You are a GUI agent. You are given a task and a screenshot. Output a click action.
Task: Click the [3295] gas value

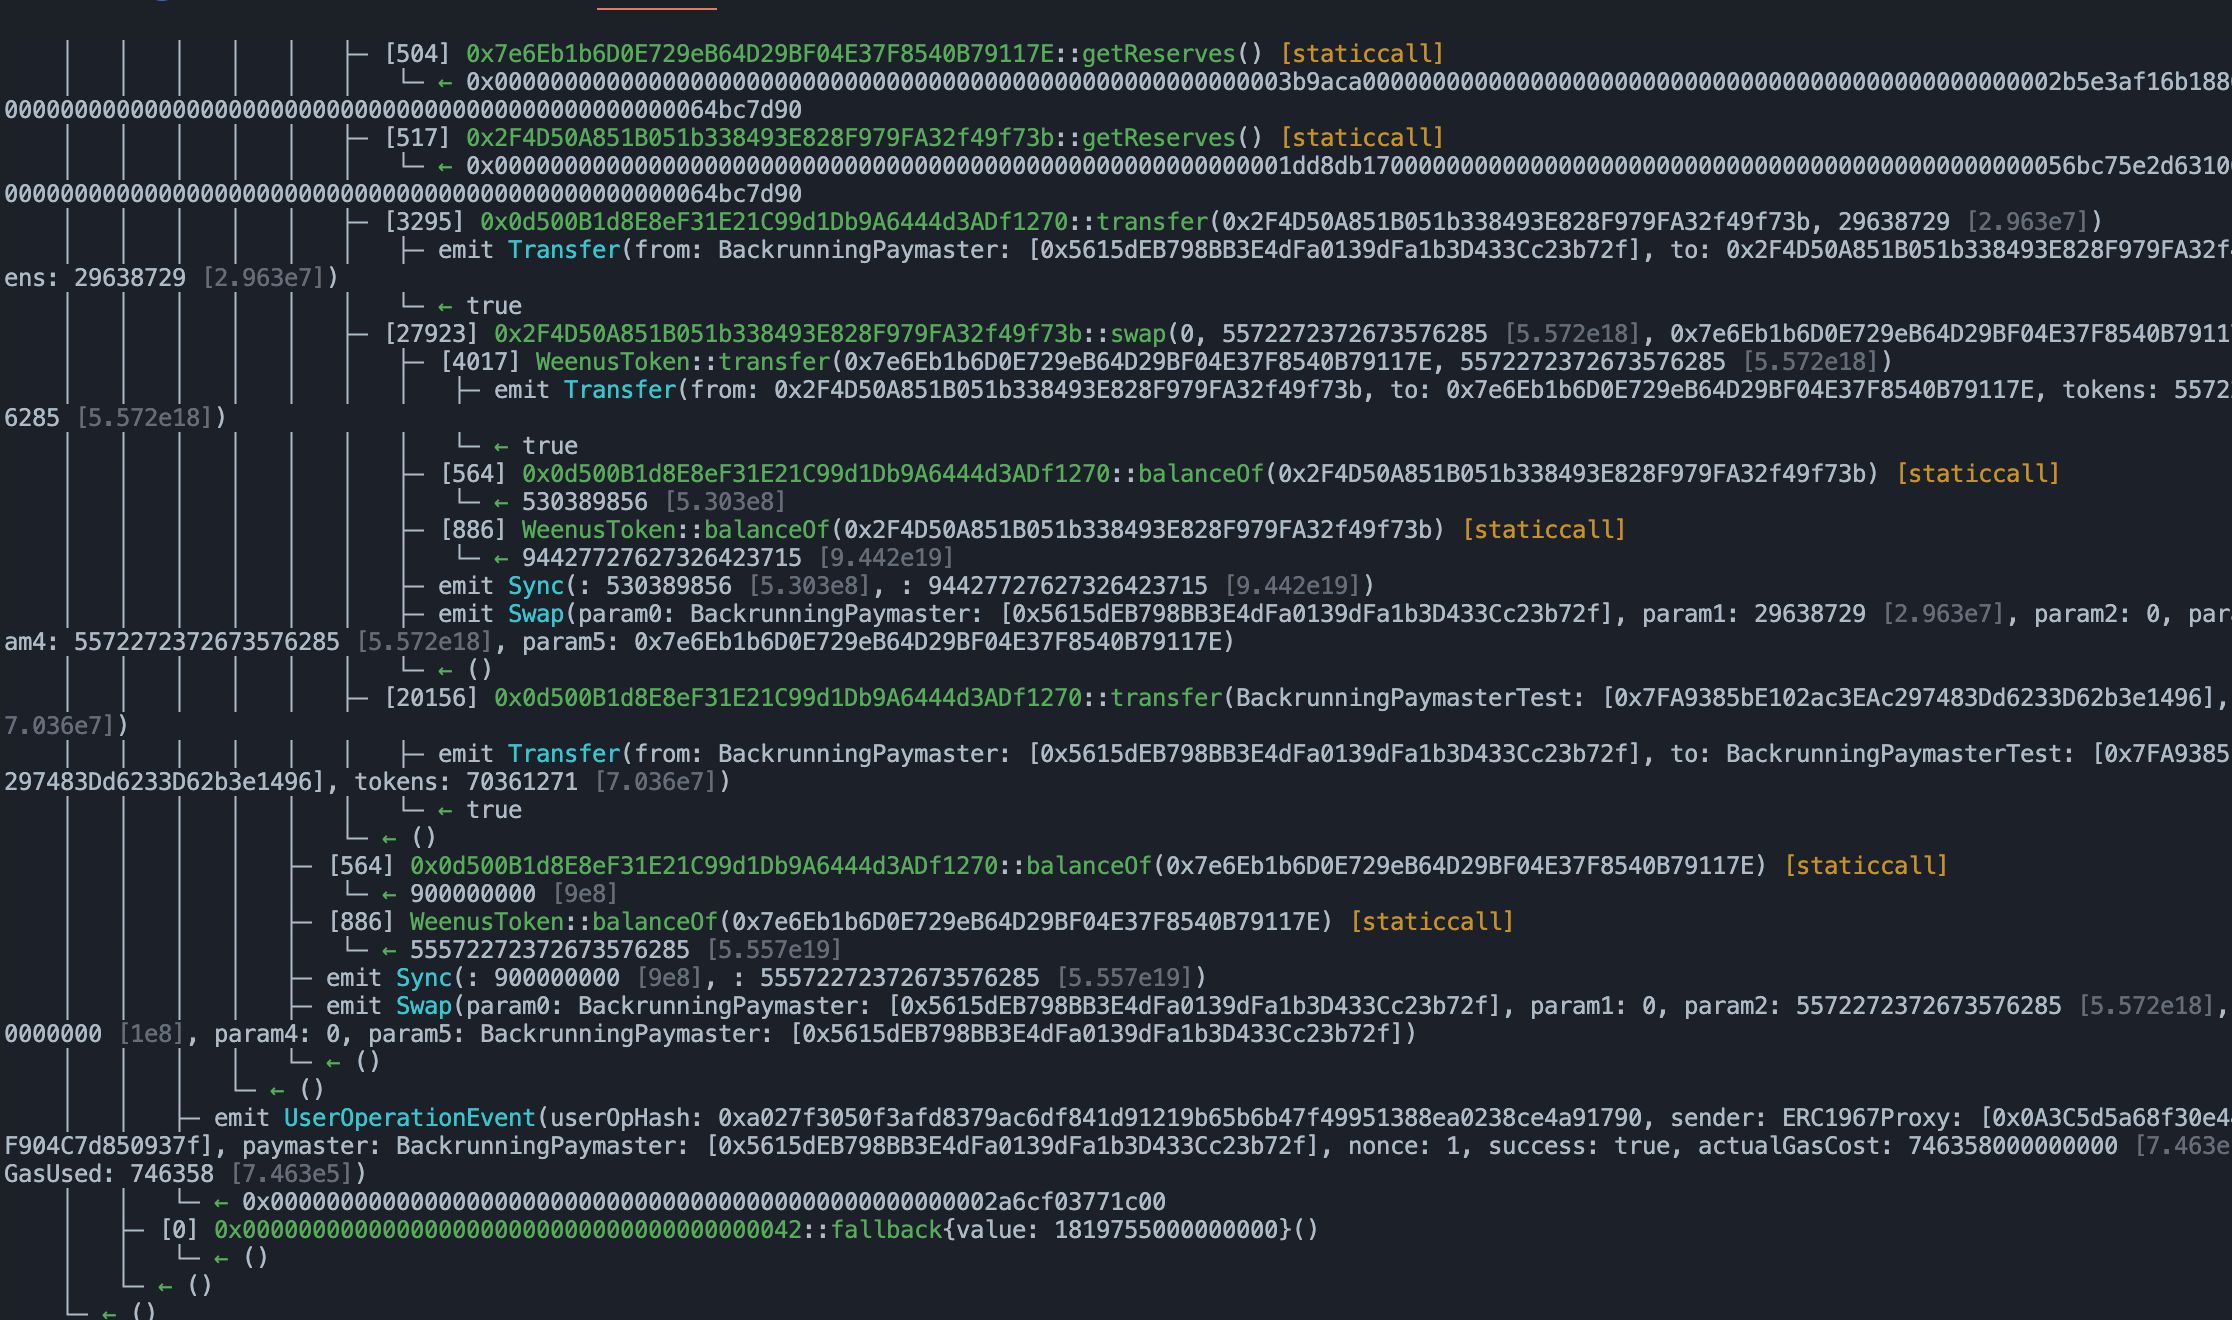click(425, 221)
